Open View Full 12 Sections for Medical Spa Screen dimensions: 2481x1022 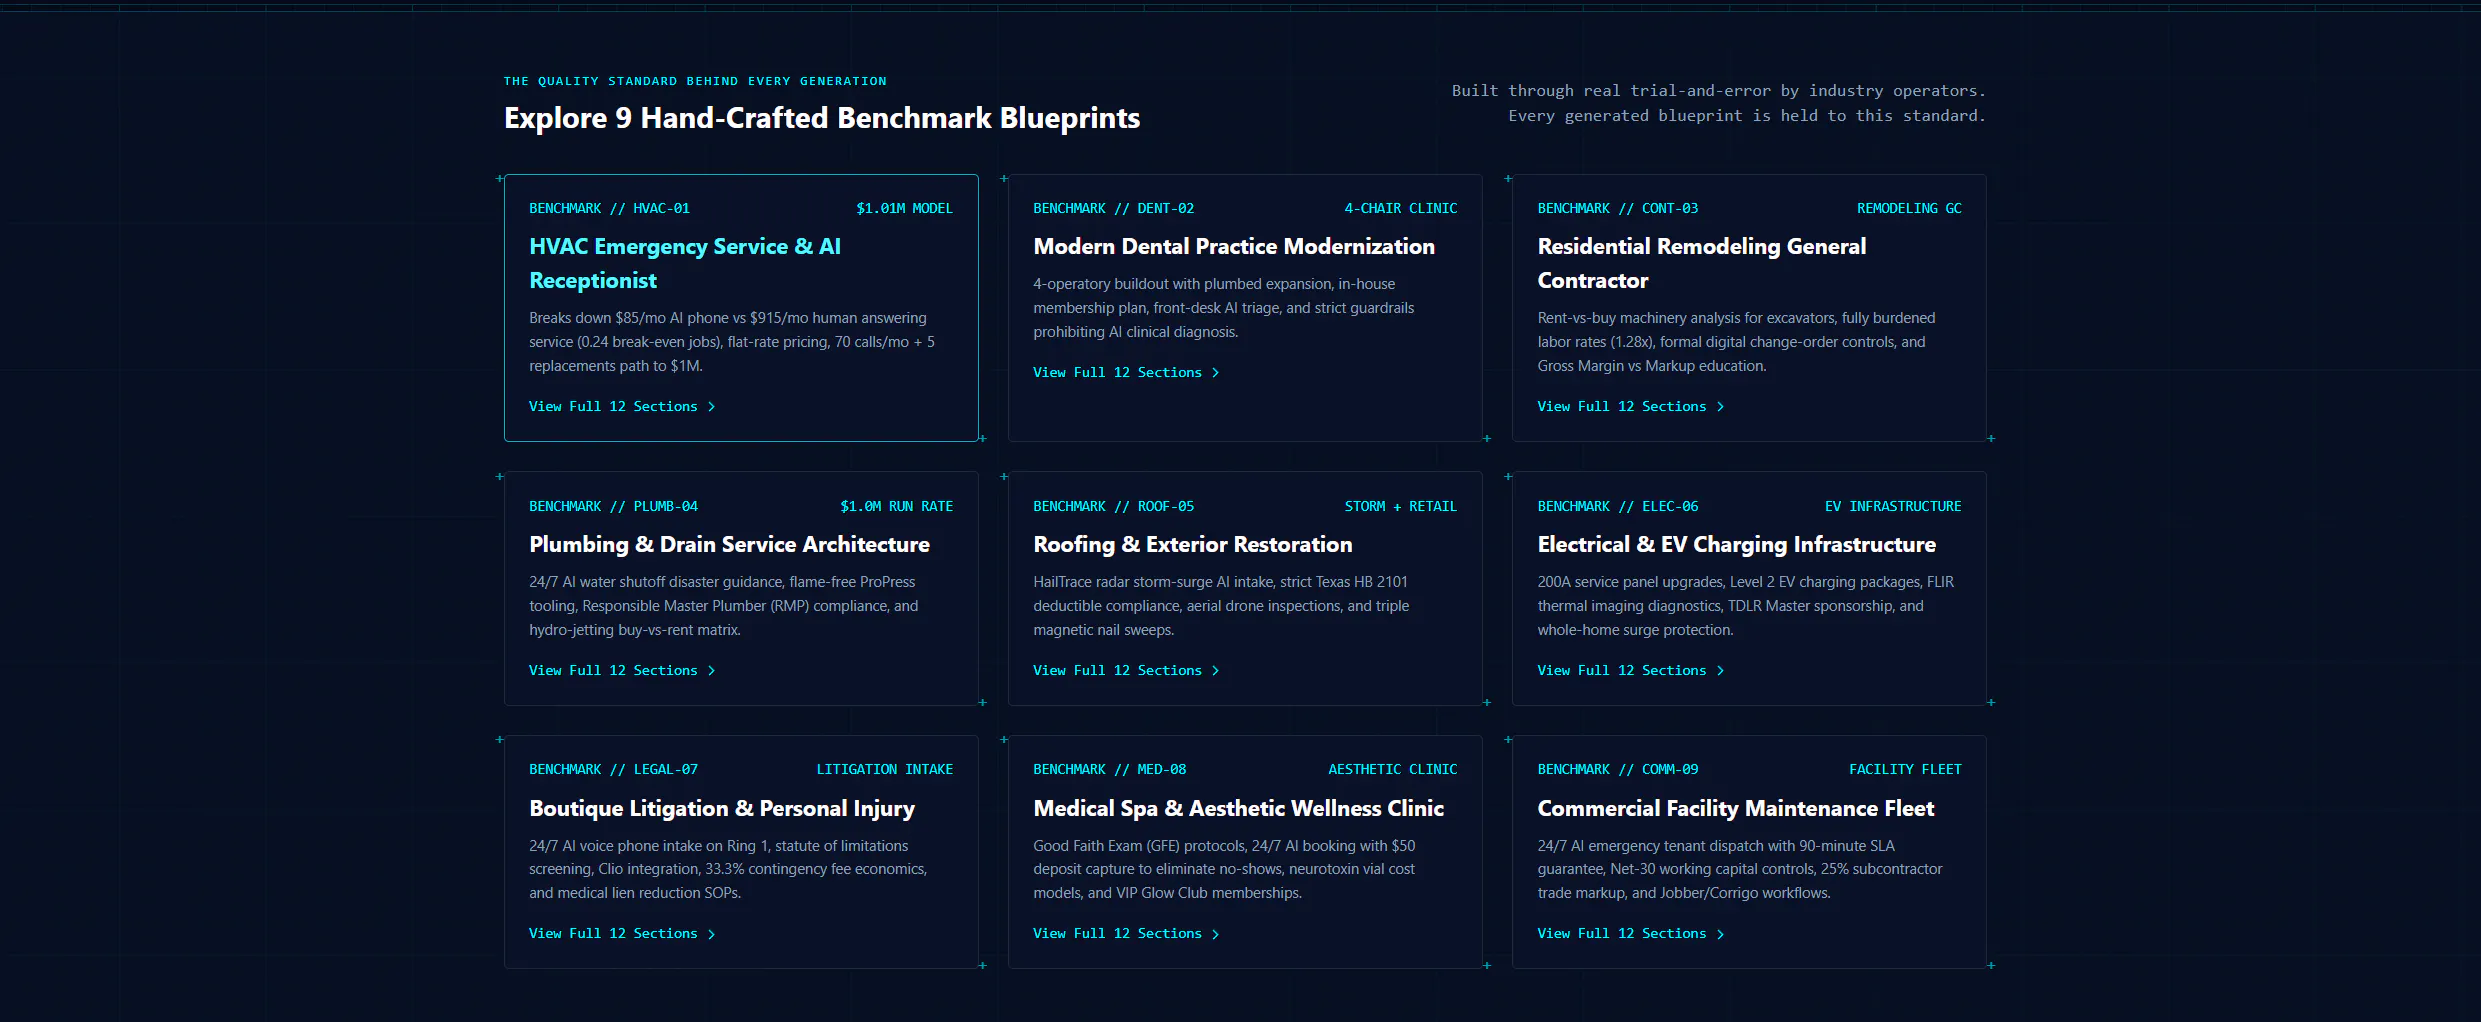[x=1126, y=934]
